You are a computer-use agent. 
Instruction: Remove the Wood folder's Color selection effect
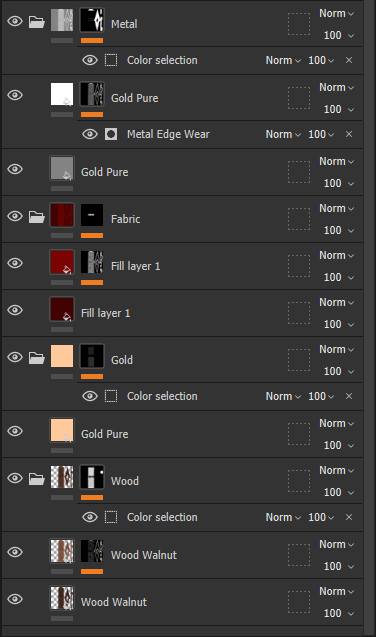(349, 517)
